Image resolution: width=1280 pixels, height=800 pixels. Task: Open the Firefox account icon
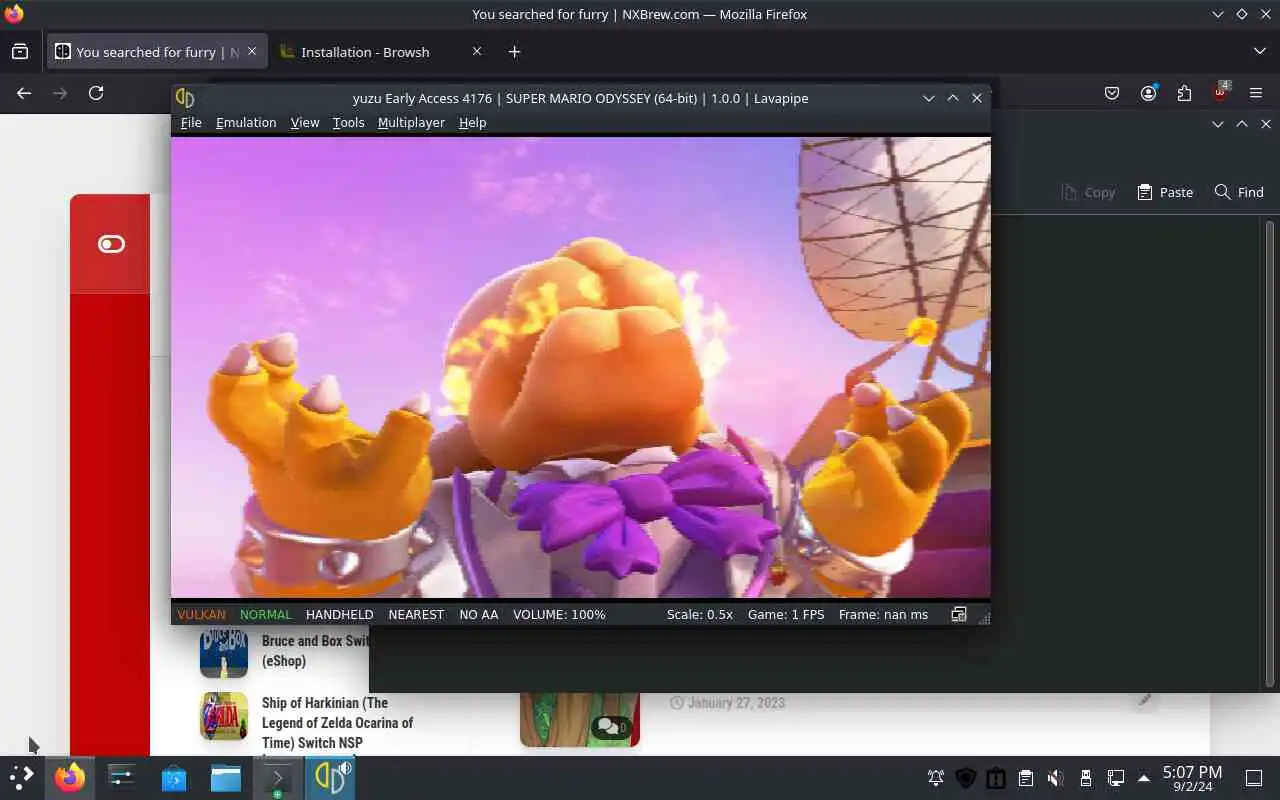1148,93
